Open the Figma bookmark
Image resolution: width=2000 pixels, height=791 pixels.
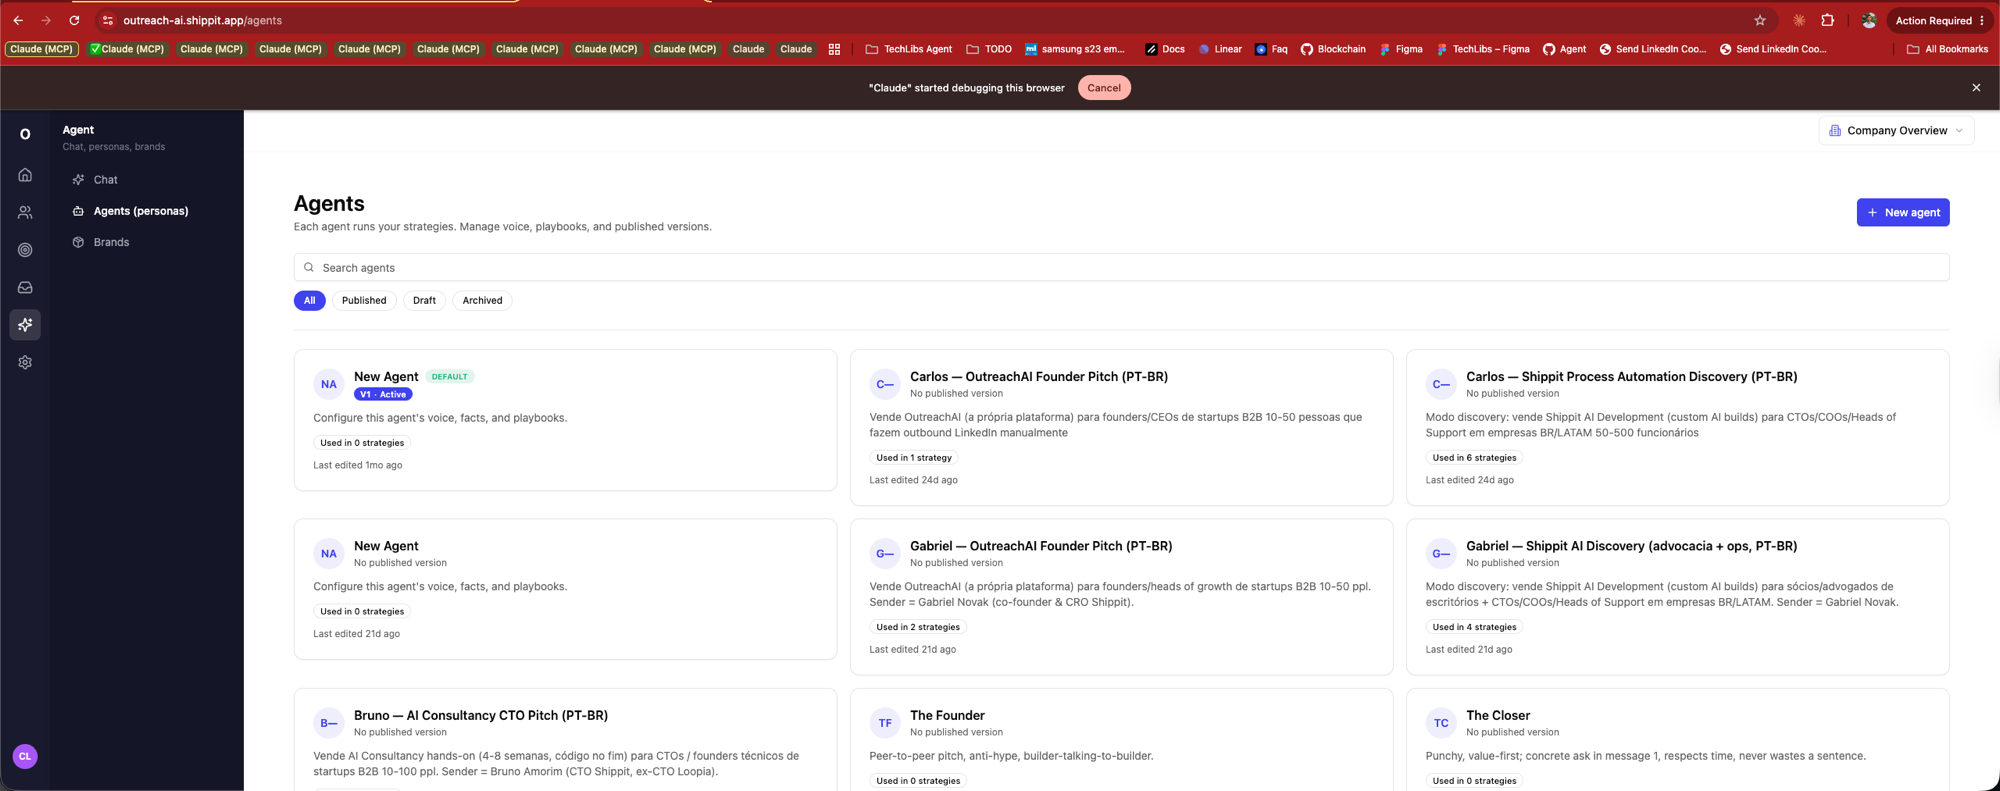[x=1401, y=49]
